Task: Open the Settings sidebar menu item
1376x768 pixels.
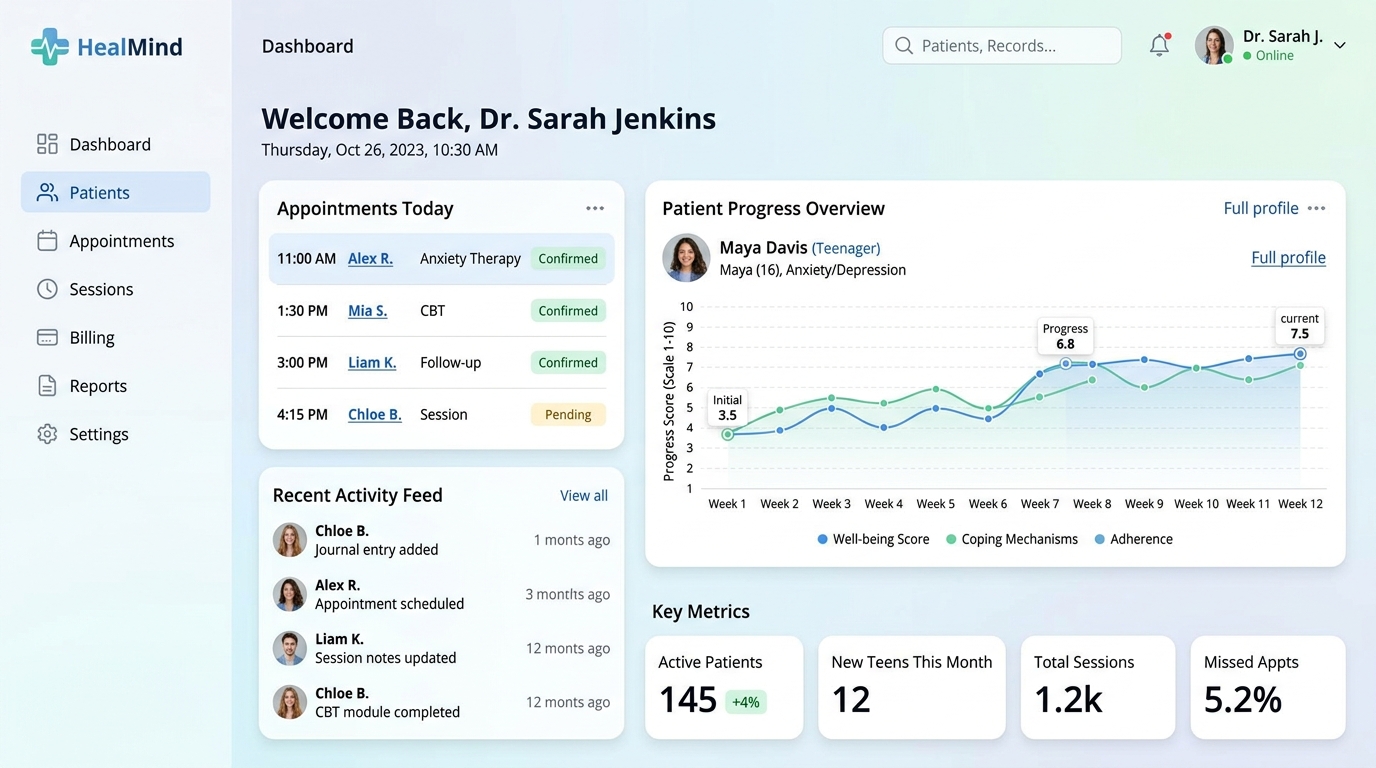Action: (116, 434)
